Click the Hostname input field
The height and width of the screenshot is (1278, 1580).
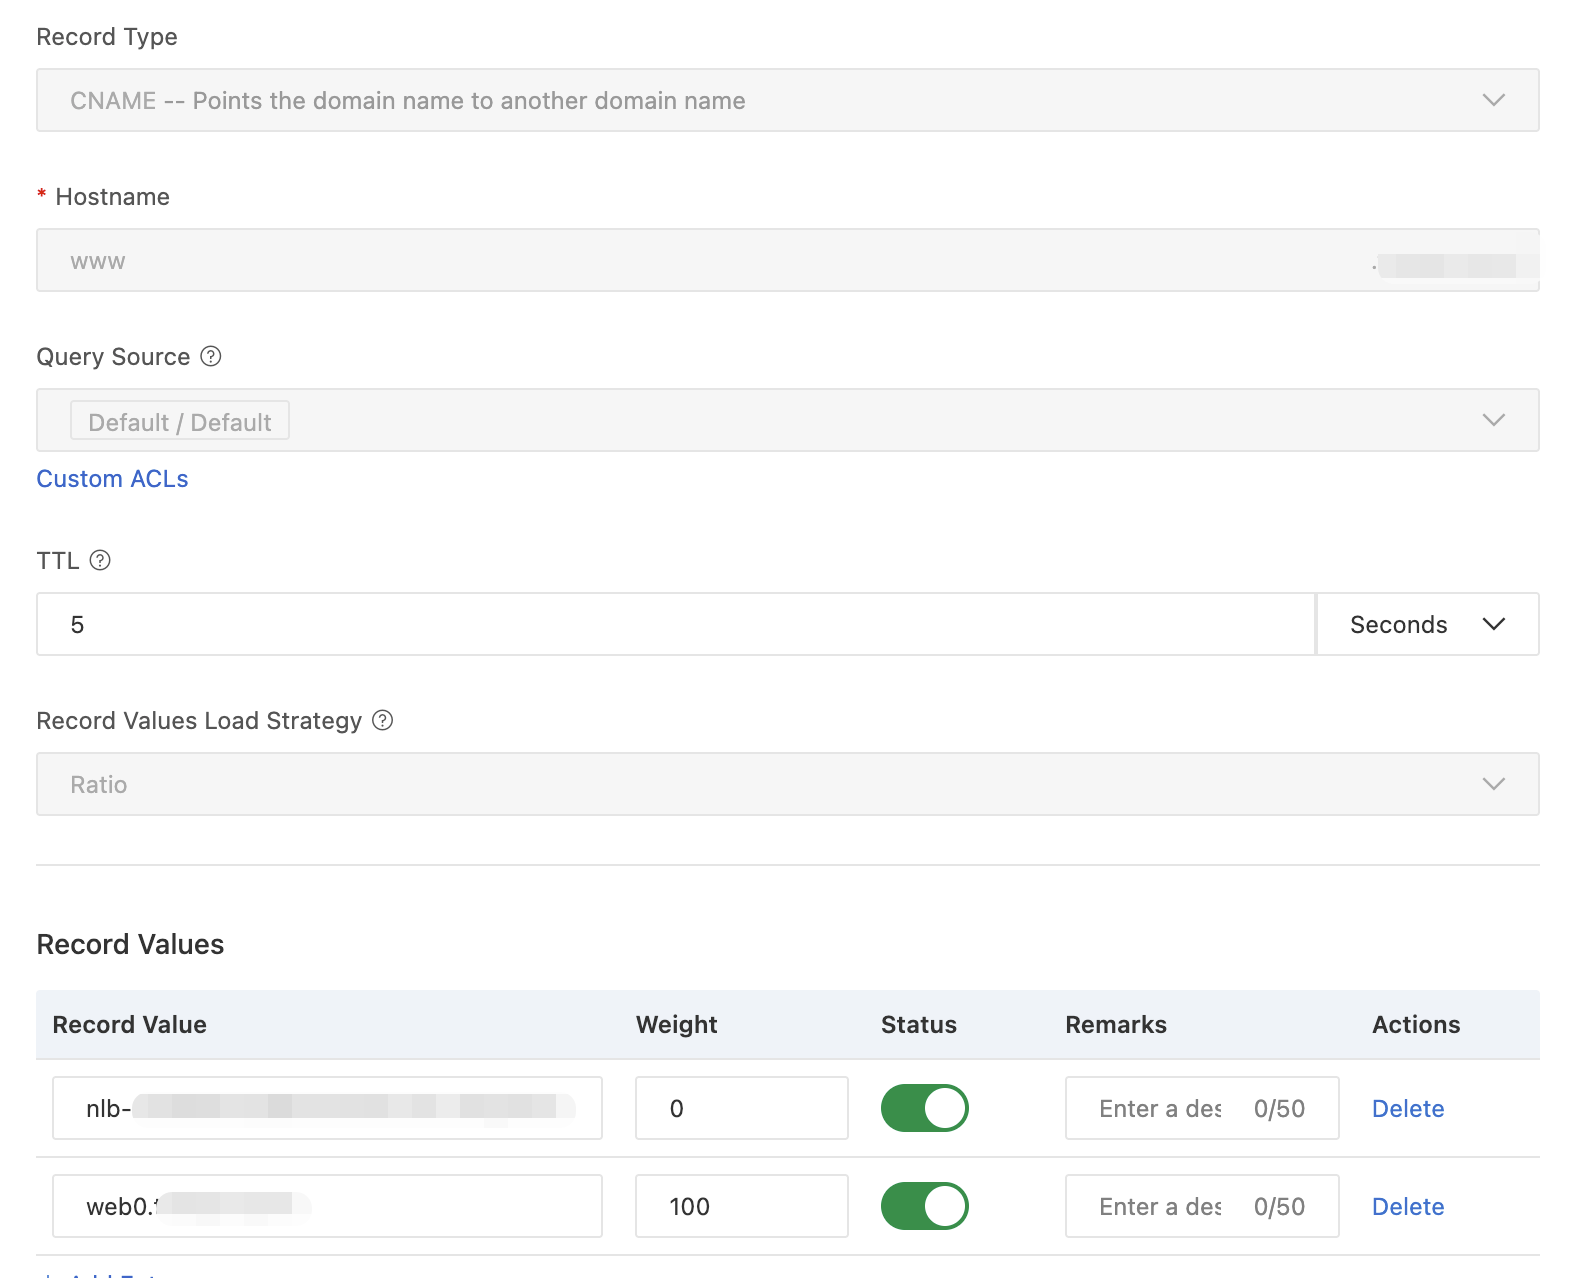click(x=700, y=261)
